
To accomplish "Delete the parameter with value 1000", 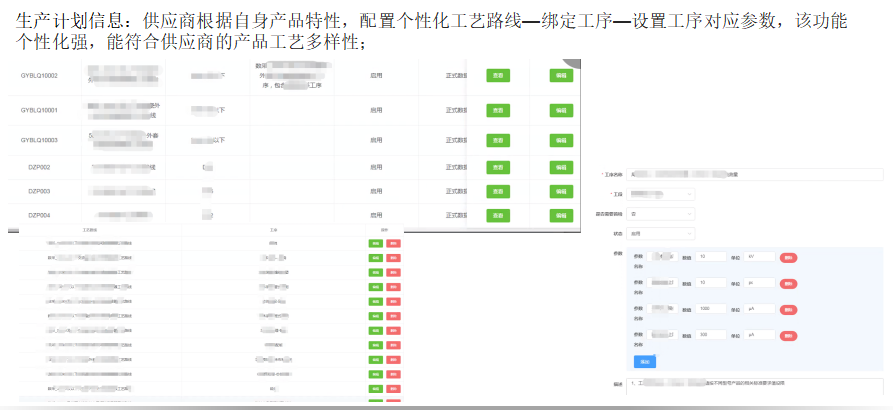I will click(788, 310).
